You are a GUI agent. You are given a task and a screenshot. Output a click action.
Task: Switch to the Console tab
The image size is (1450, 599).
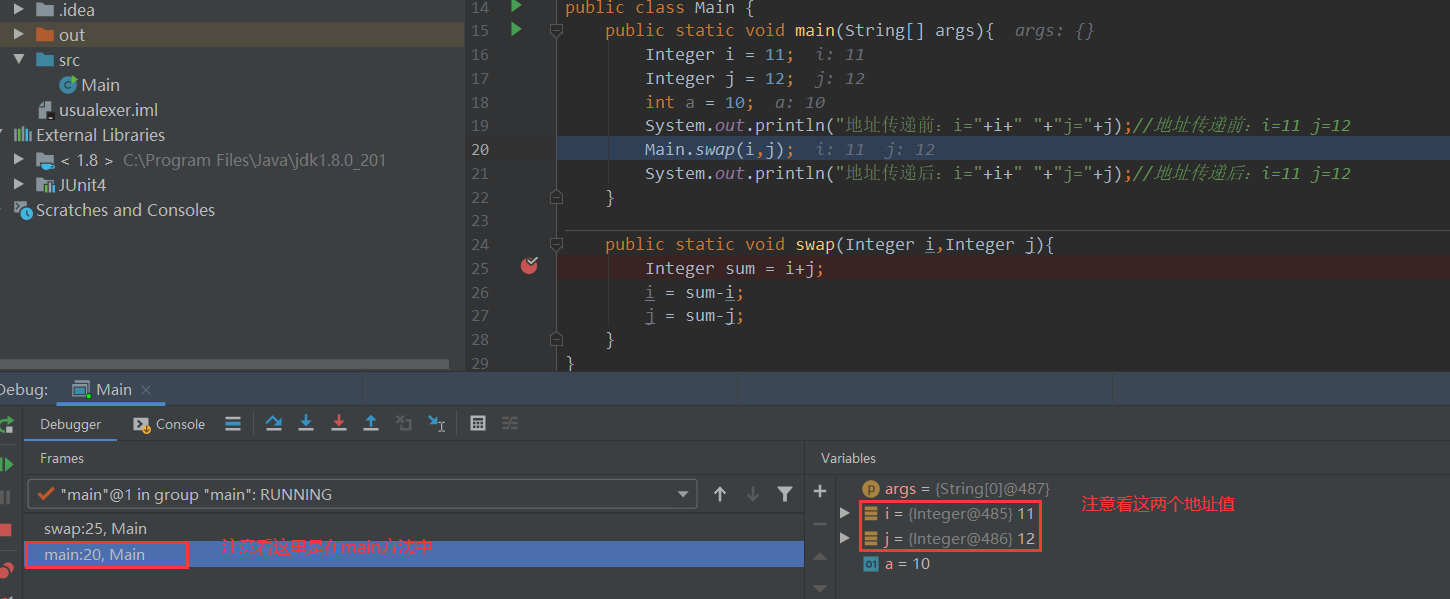pyautogui.click(x=169, y=424)
